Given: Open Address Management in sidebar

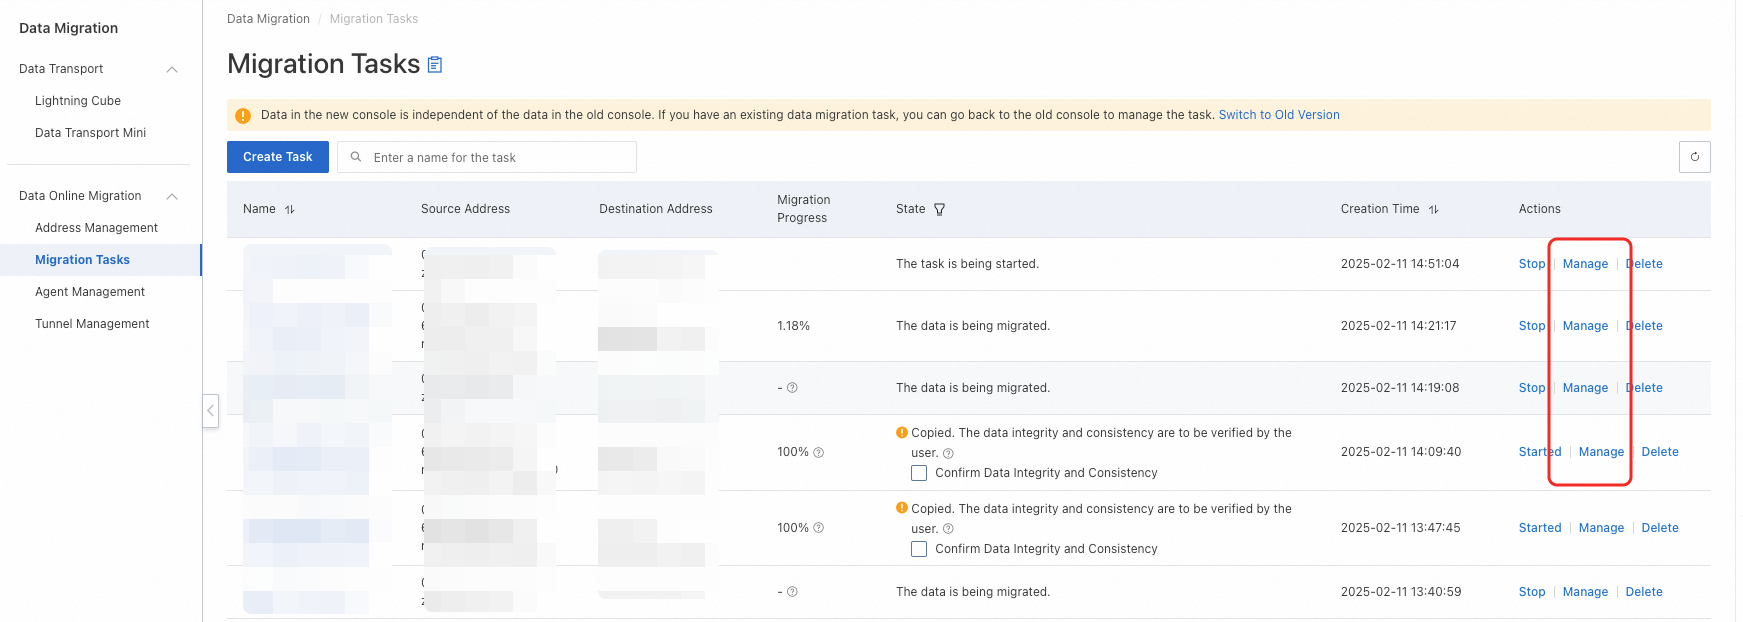Looking at the screenshot, I should coord(96,228).
